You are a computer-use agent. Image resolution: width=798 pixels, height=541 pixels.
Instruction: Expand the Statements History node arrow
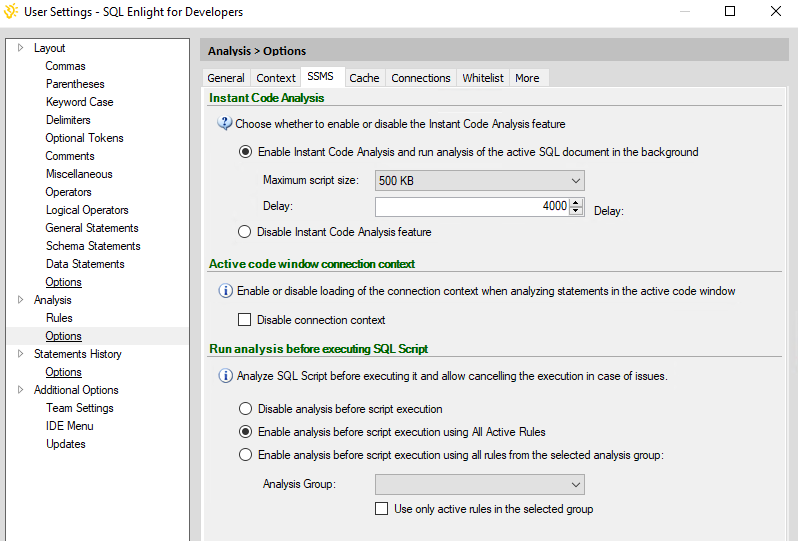click(x=20, y=354)
